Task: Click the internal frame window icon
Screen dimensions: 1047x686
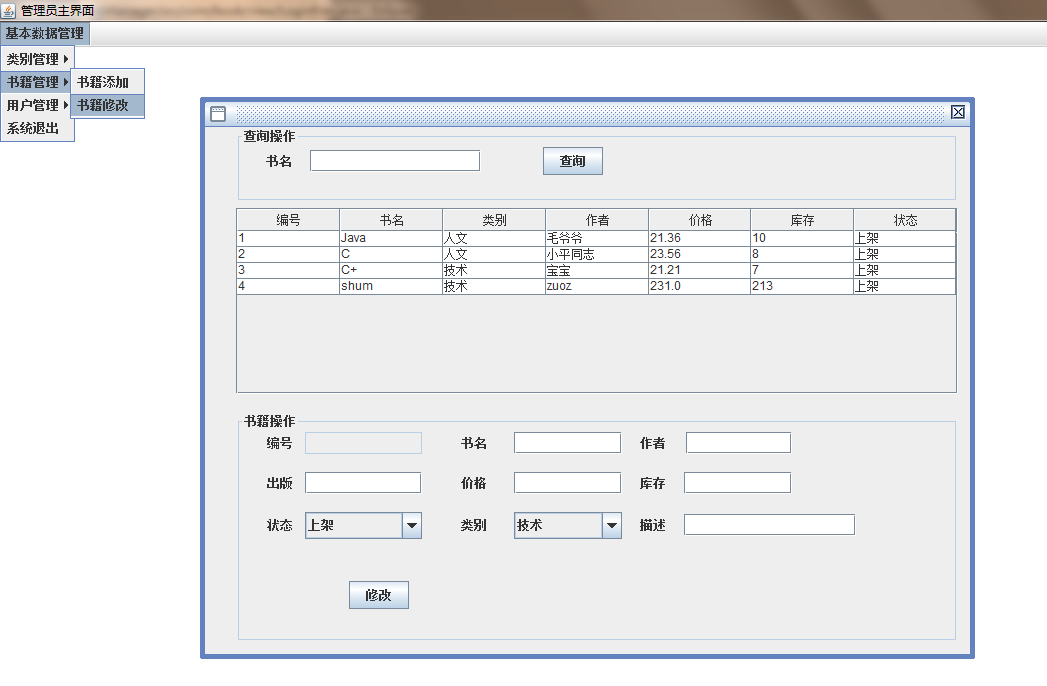Action: click(x=218, y=114)
